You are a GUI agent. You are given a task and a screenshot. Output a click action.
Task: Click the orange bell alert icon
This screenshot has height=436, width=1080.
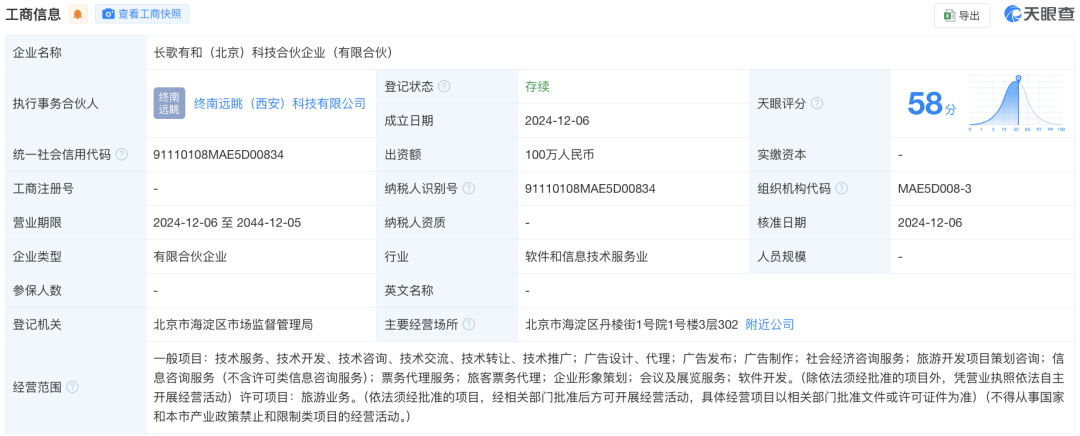78,14
